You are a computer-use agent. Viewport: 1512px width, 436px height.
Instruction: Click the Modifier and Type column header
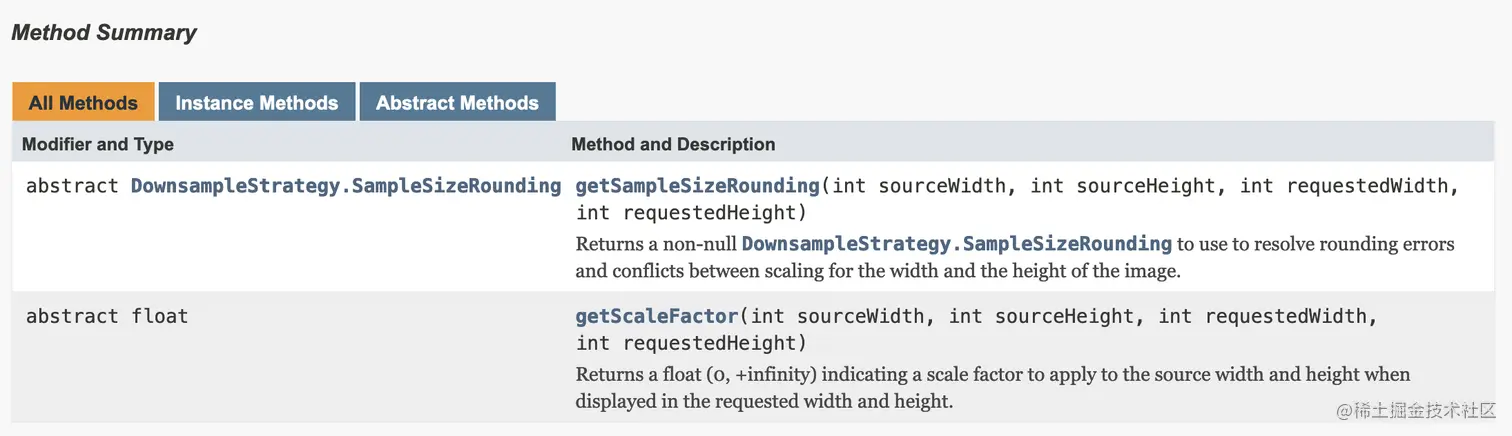point(98,145)
